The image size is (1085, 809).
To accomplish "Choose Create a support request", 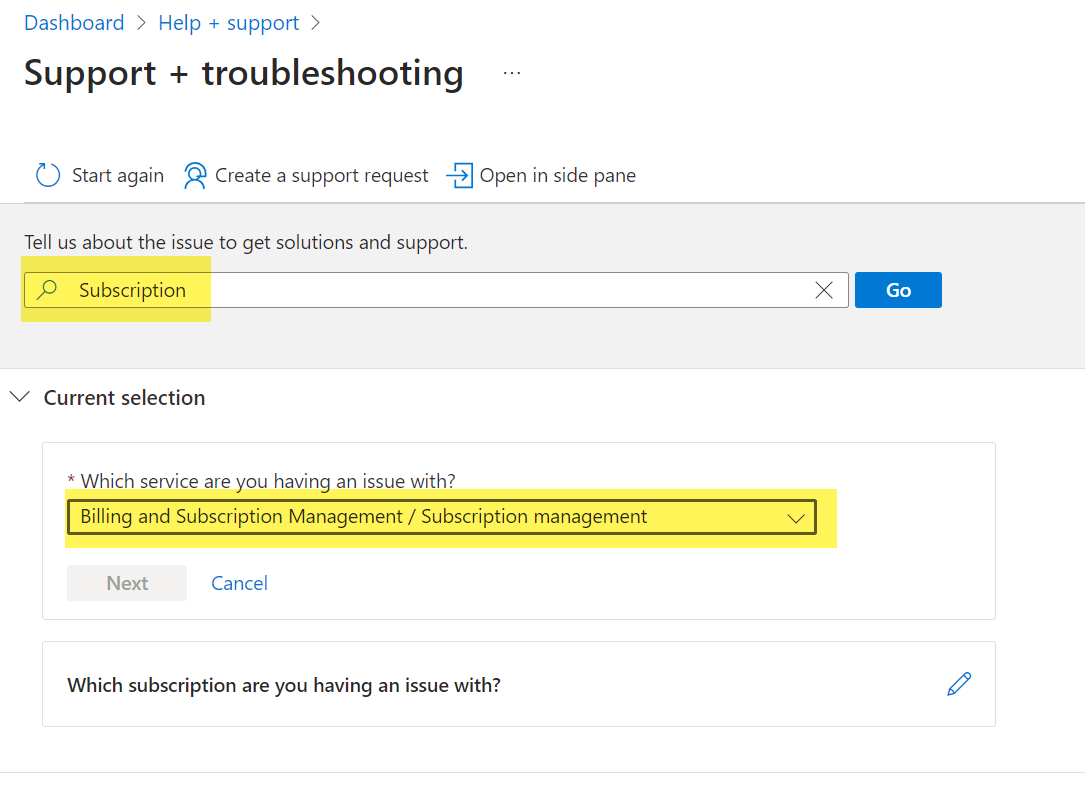I will [x=306, y=176].
